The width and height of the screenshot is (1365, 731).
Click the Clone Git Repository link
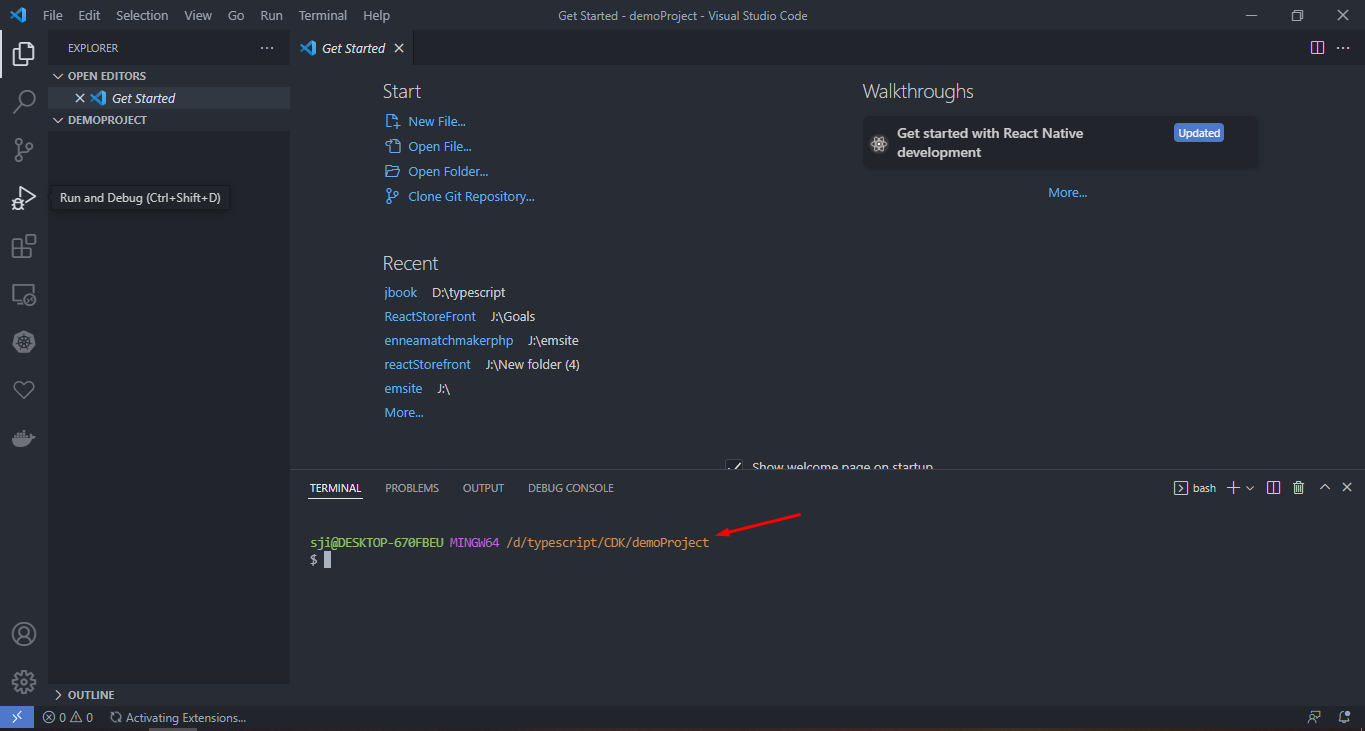tap(470, 196)
